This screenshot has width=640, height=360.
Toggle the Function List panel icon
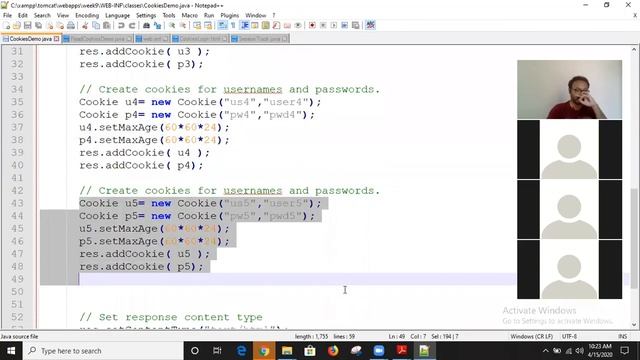coord(276,25)
